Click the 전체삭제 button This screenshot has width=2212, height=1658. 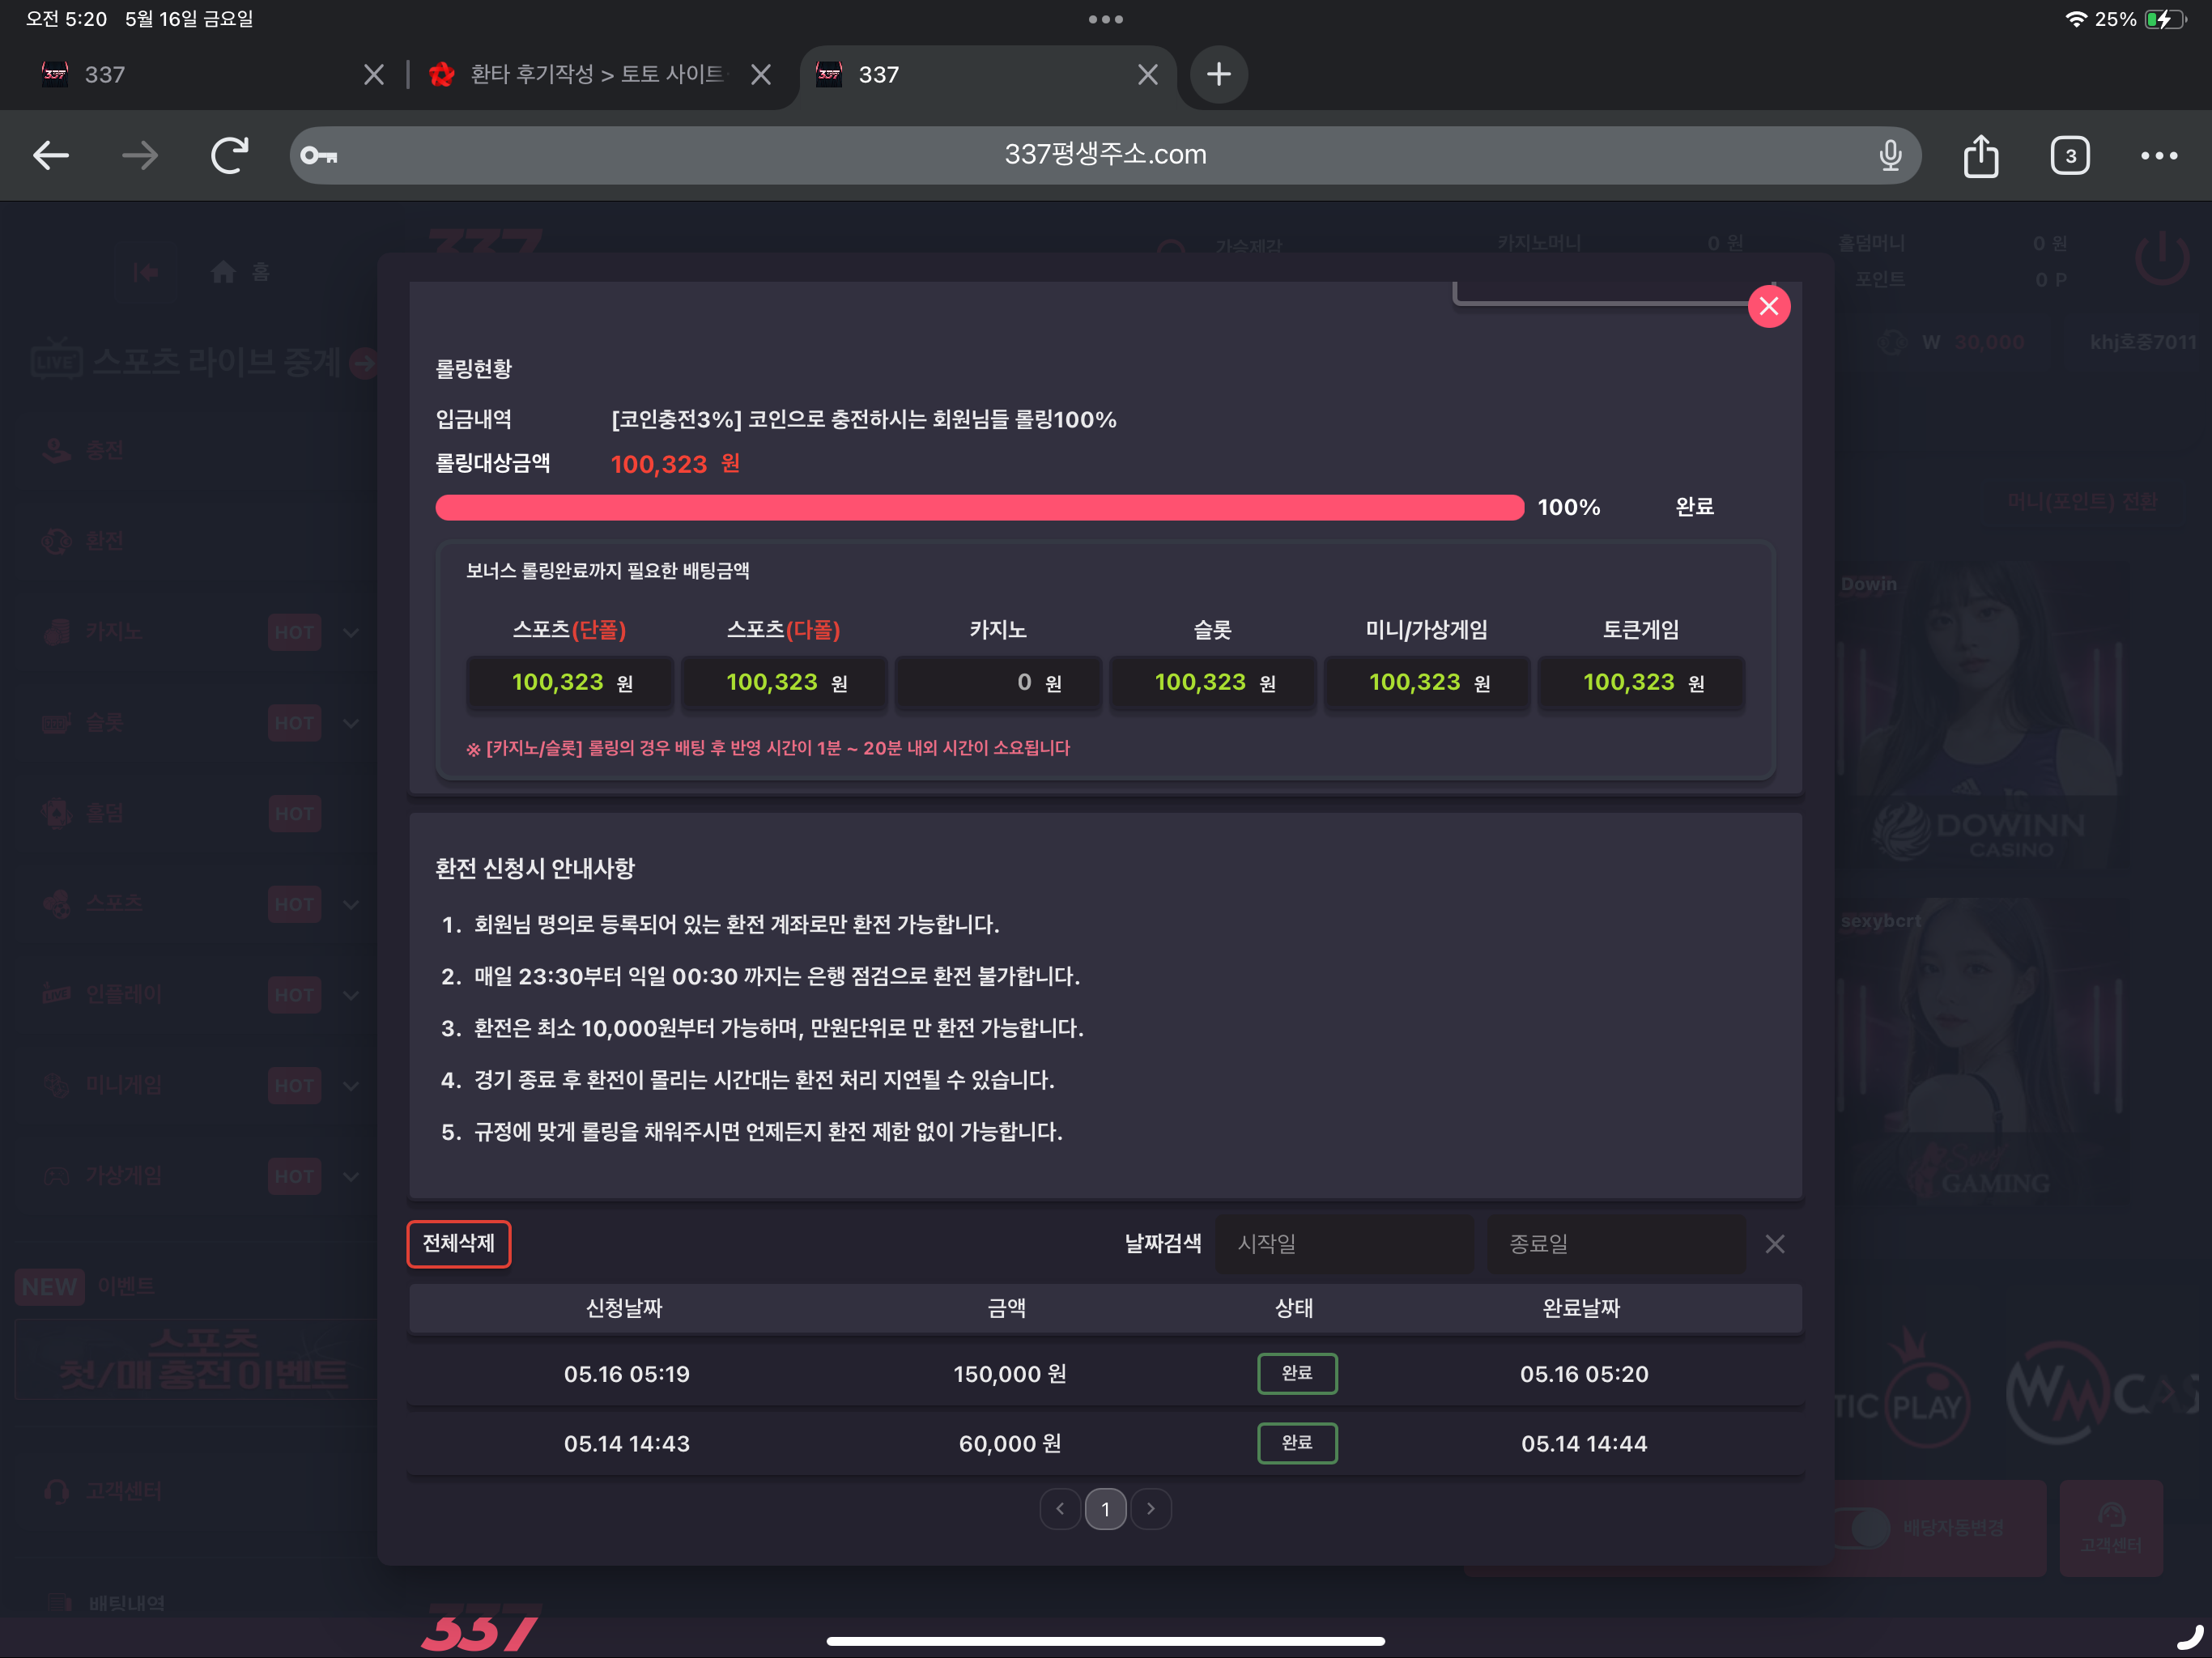458,1243
